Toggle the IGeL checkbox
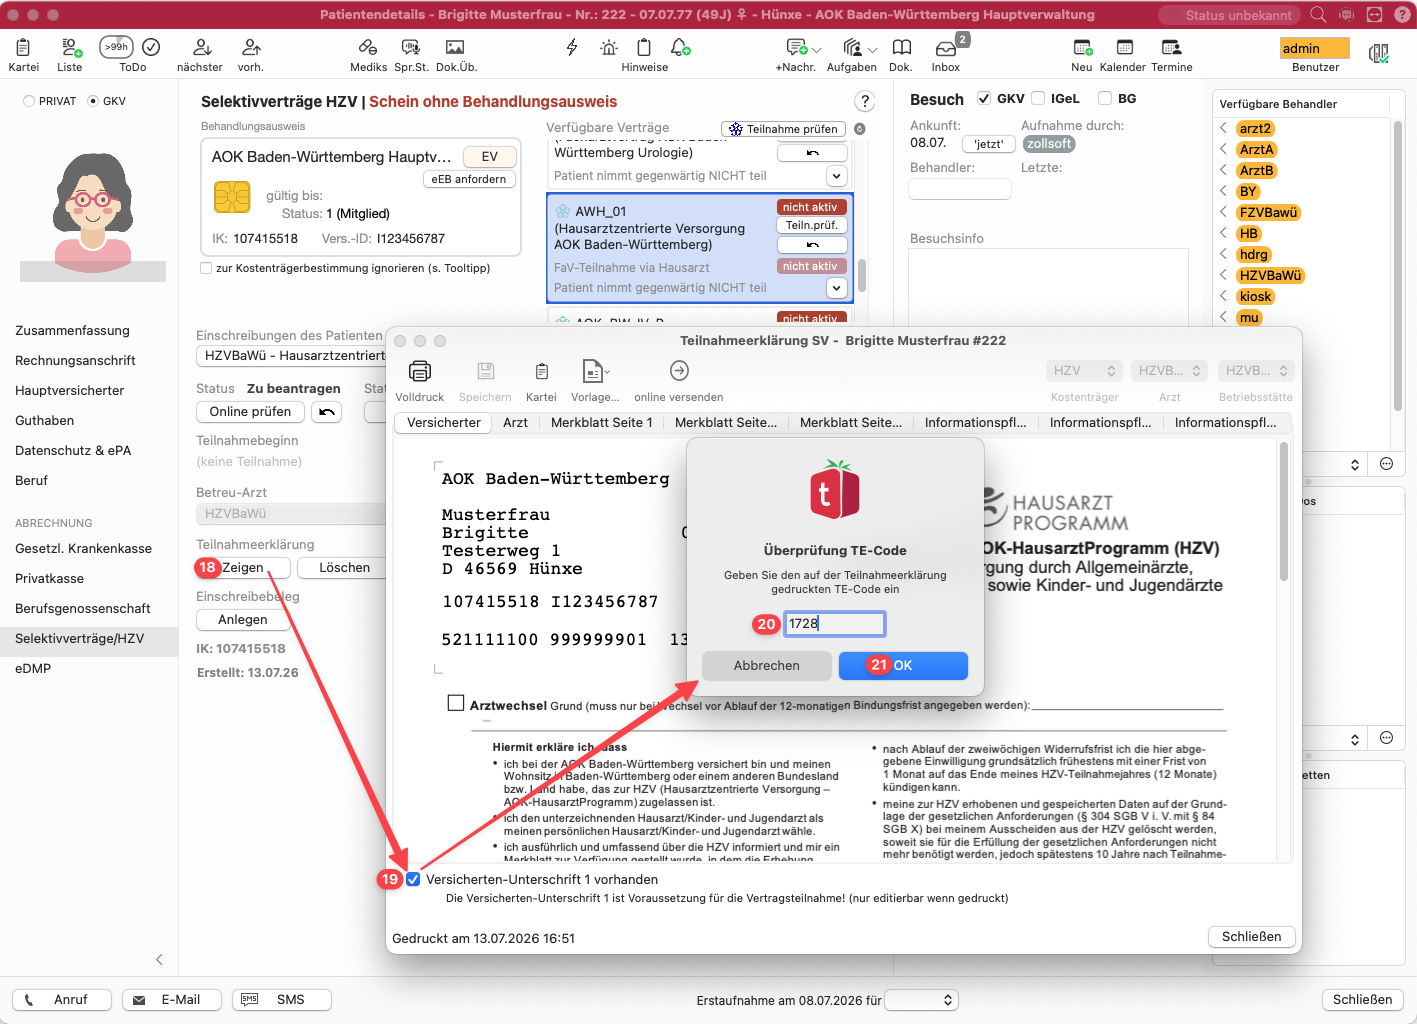This screenshot has width=1417, height=1024. point(1038,98)
